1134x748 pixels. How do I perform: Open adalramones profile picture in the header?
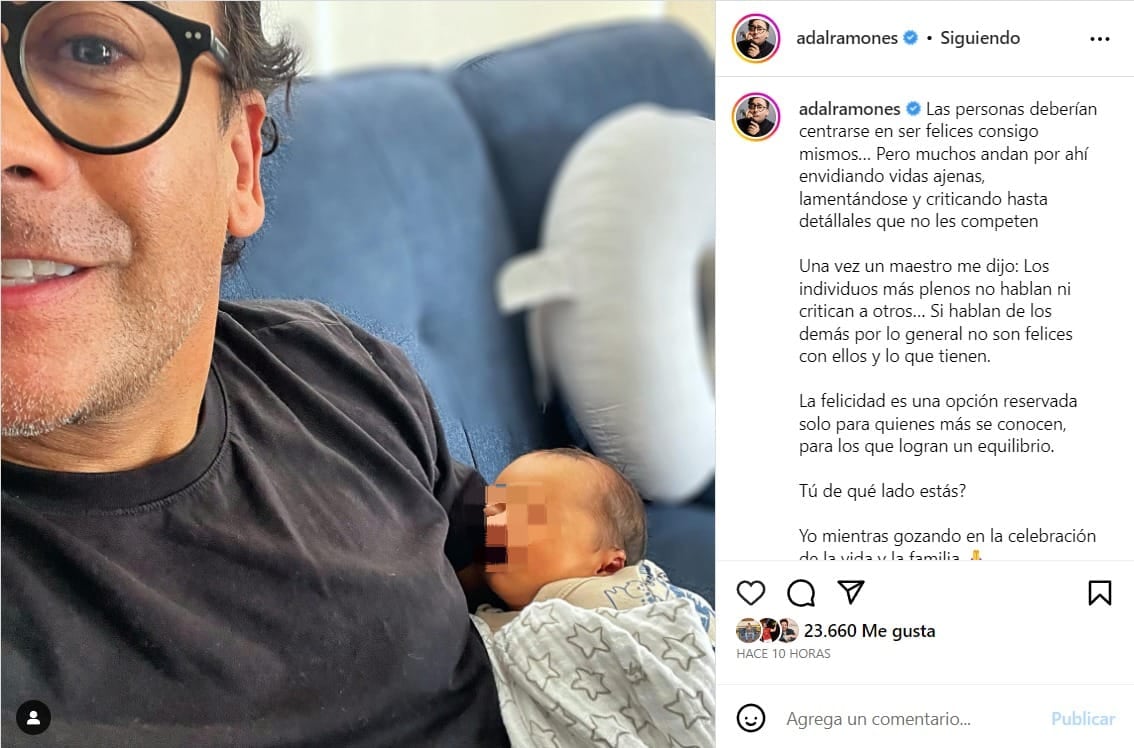756,38
